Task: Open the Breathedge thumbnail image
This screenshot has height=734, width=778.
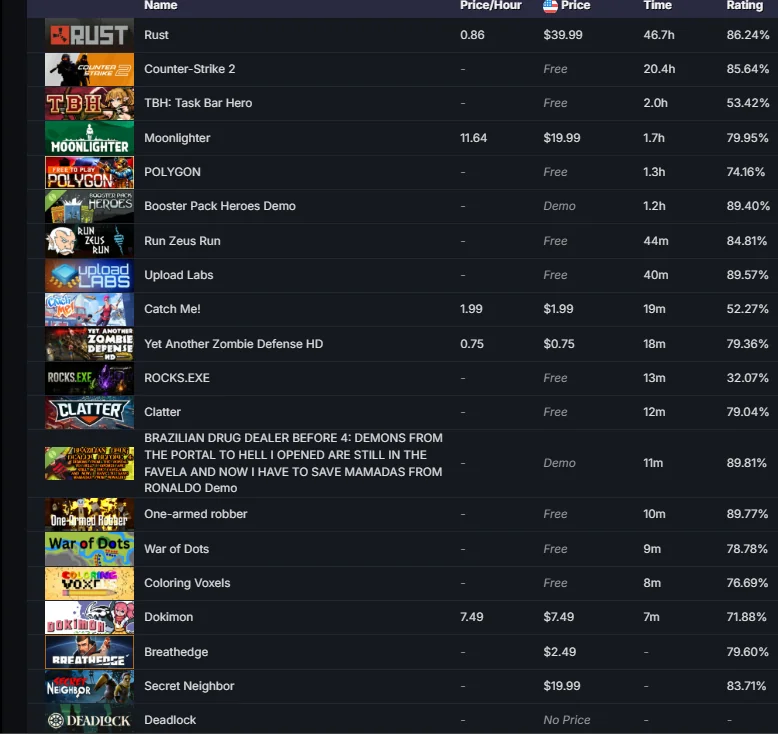Action: coord(89,652)
